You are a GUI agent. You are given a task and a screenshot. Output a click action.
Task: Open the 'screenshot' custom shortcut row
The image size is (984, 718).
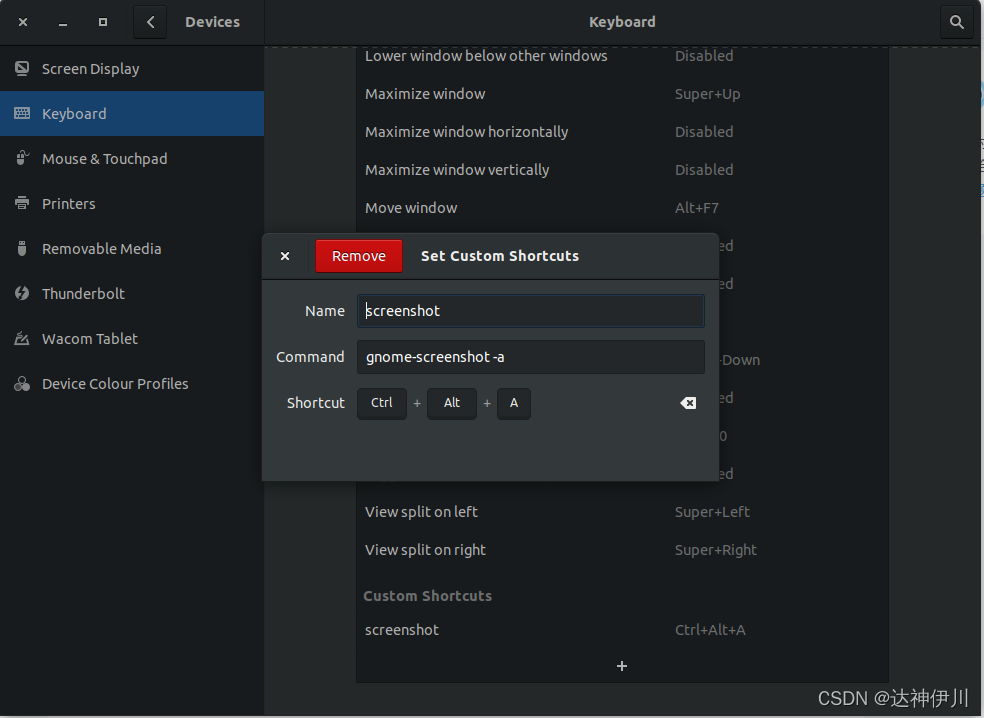pyautogui.click(x=622, y=630)
